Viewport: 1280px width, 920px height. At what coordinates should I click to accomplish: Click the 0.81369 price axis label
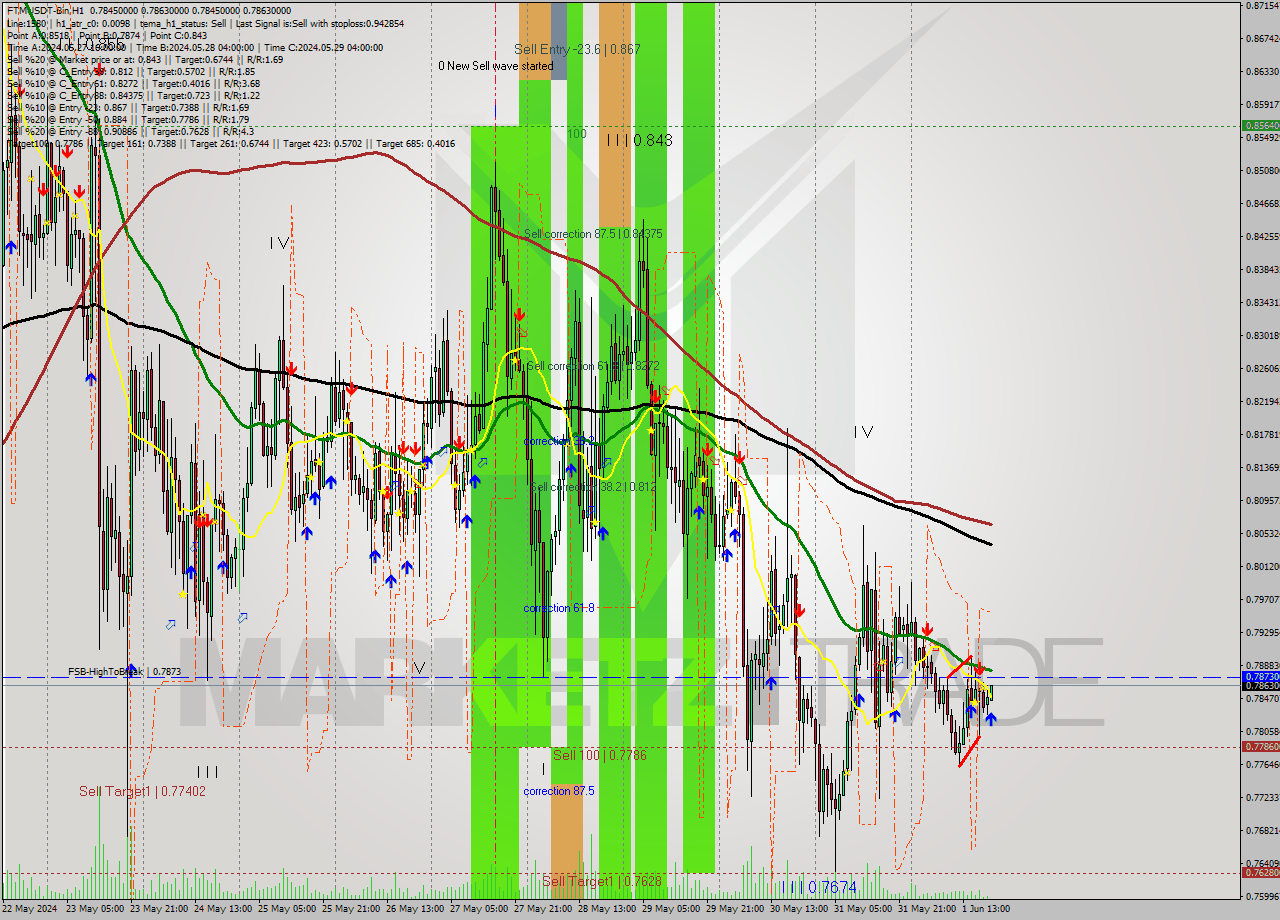pyautogui.click(x=1262, y=467)
